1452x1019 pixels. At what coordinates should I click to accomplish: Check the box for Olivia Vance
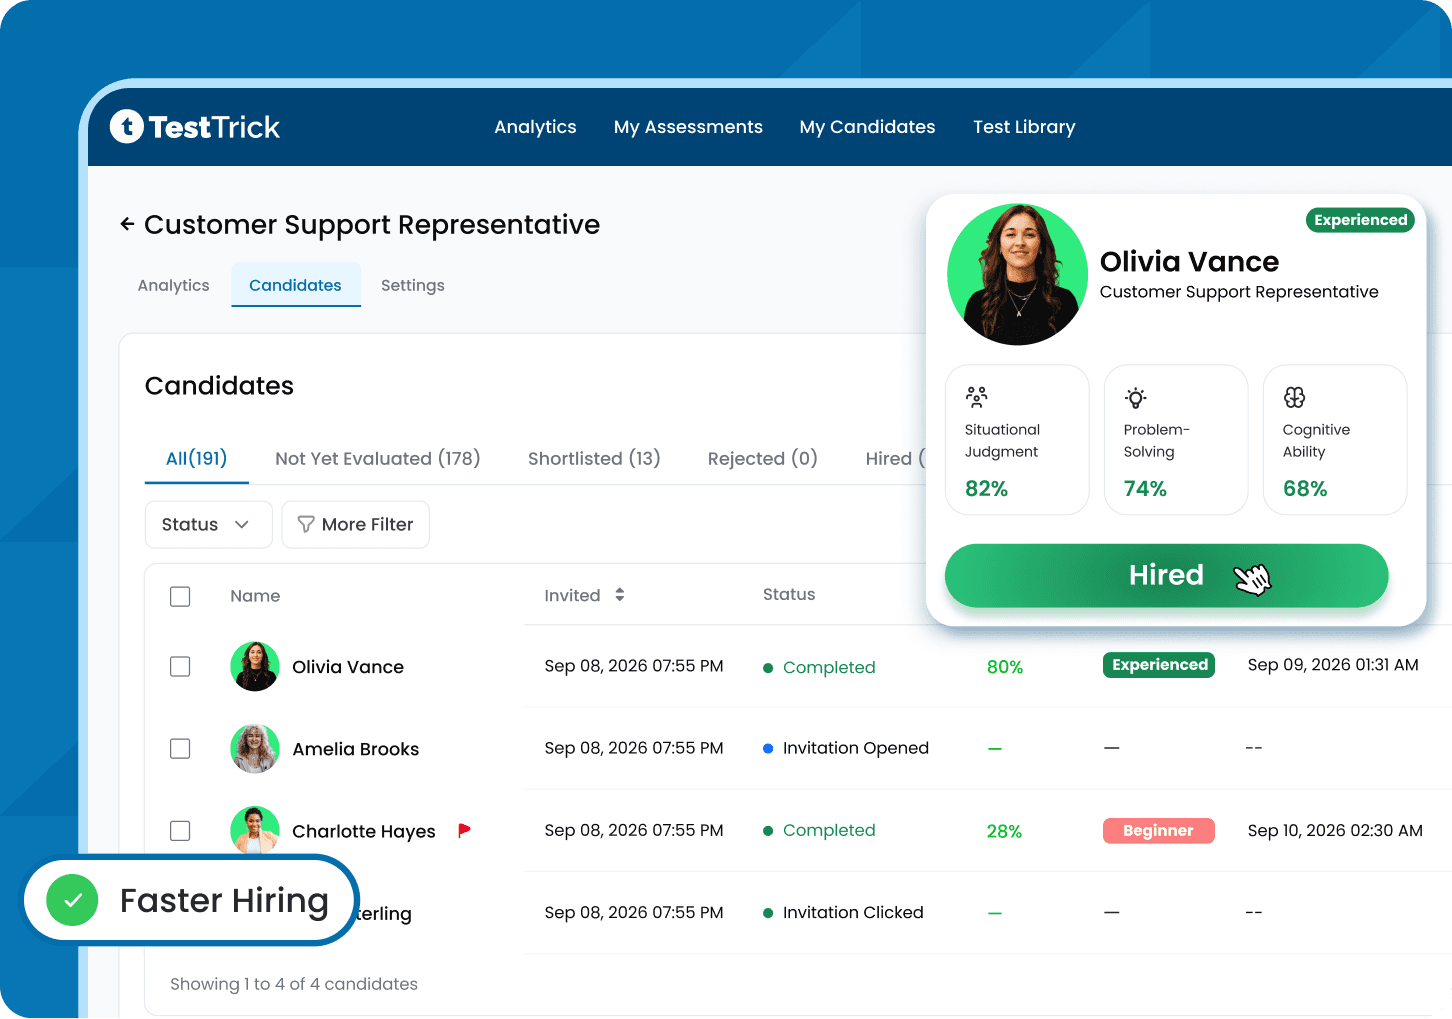tap(180, 666)
